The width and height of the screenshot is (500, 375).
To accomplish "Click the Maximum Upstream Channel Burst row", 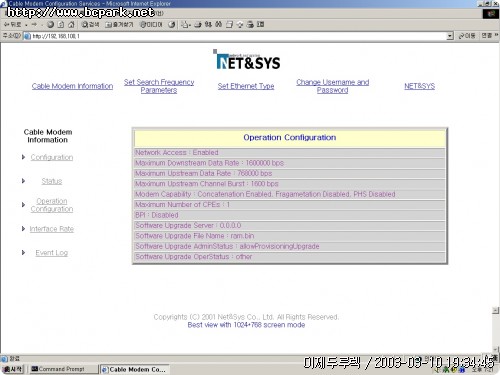I will [x=290, y=184].
